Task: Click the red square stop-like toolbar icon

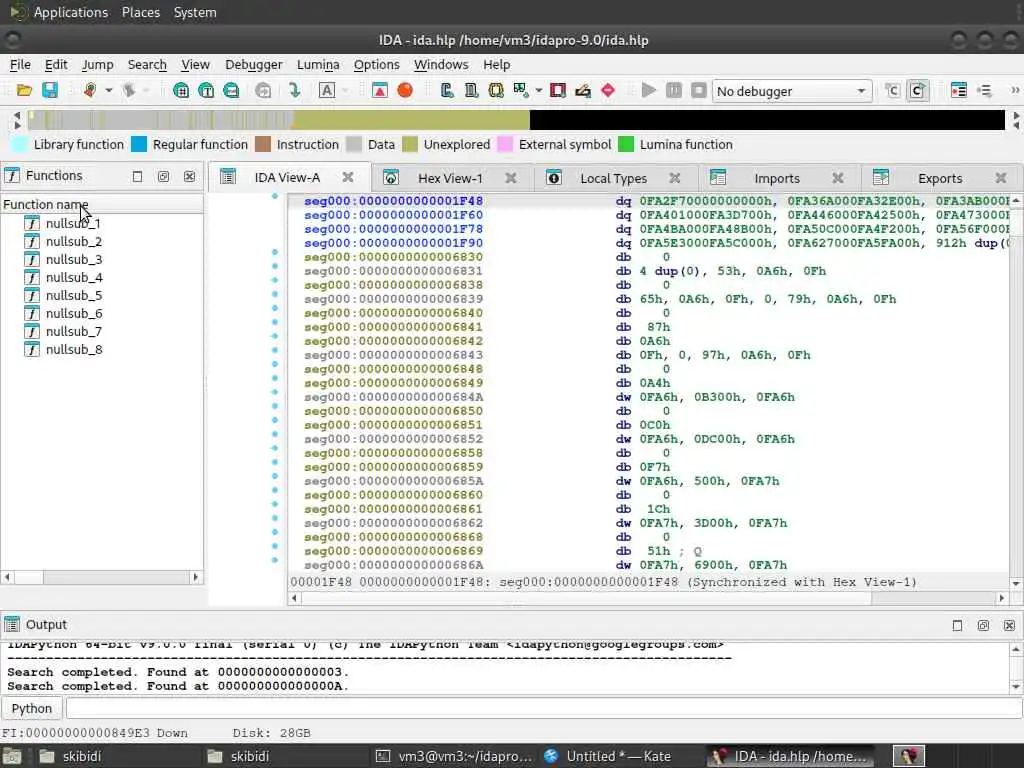Action: [x=558, y=90]
